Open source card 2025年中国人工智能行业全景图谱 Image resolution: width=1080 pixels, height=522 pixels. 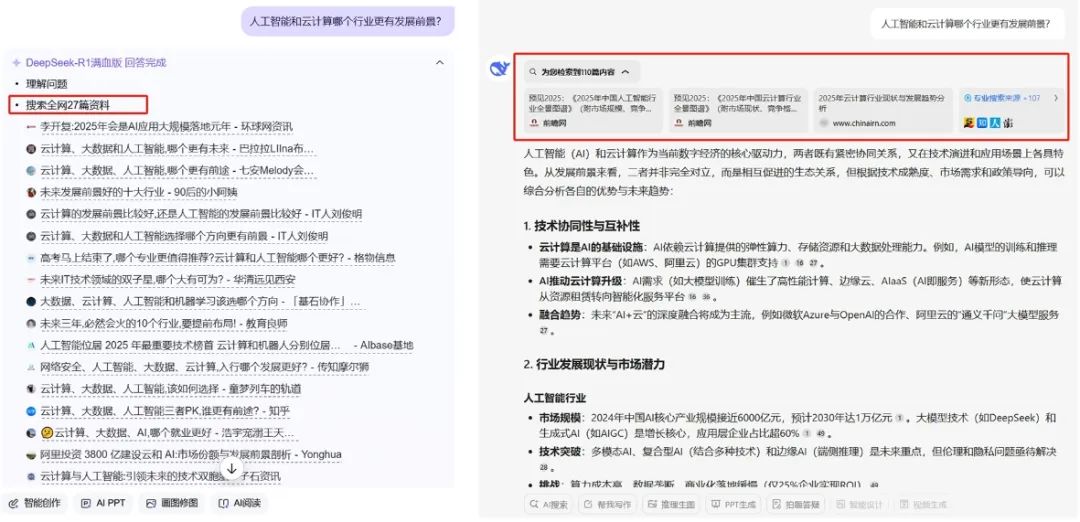[592, 110]
